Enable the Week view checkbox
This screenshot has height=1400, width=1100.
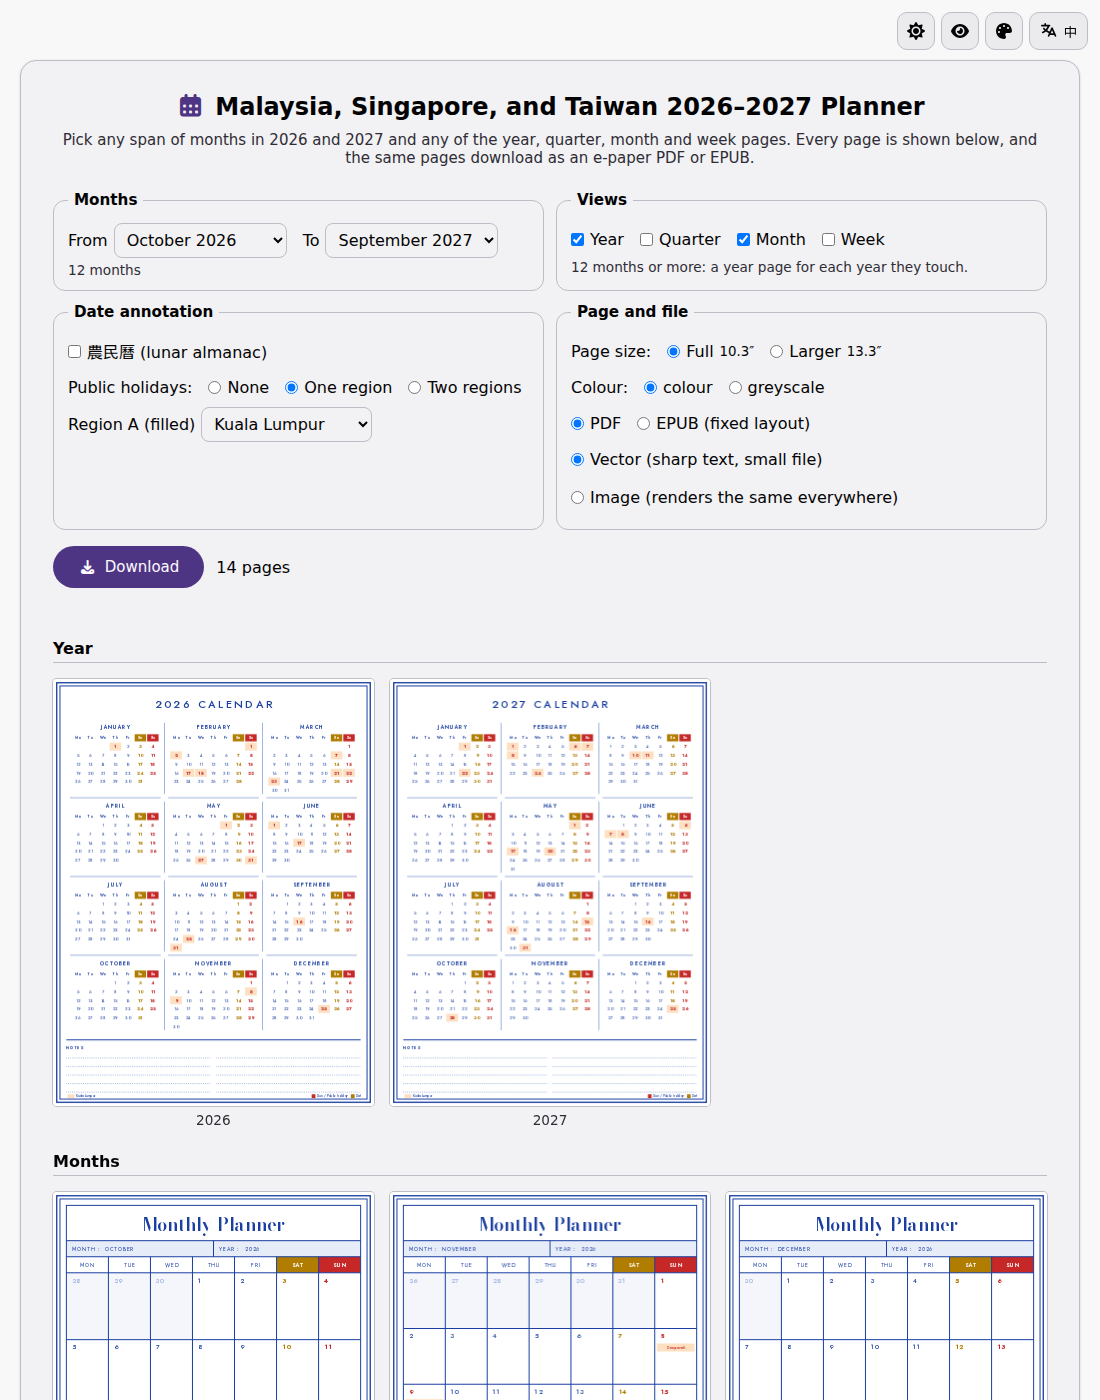[829, 240]
